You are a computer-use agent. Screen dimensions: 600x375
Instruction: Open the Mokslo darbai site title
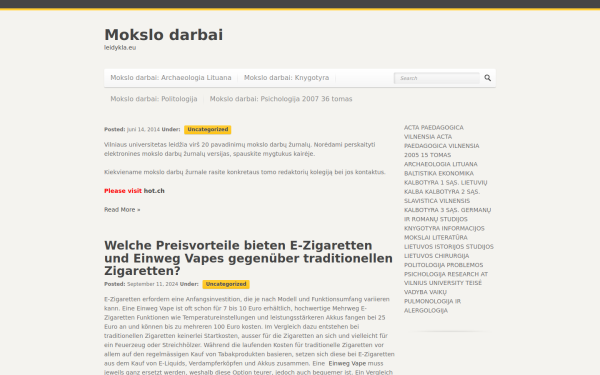(x=163, y=35)
